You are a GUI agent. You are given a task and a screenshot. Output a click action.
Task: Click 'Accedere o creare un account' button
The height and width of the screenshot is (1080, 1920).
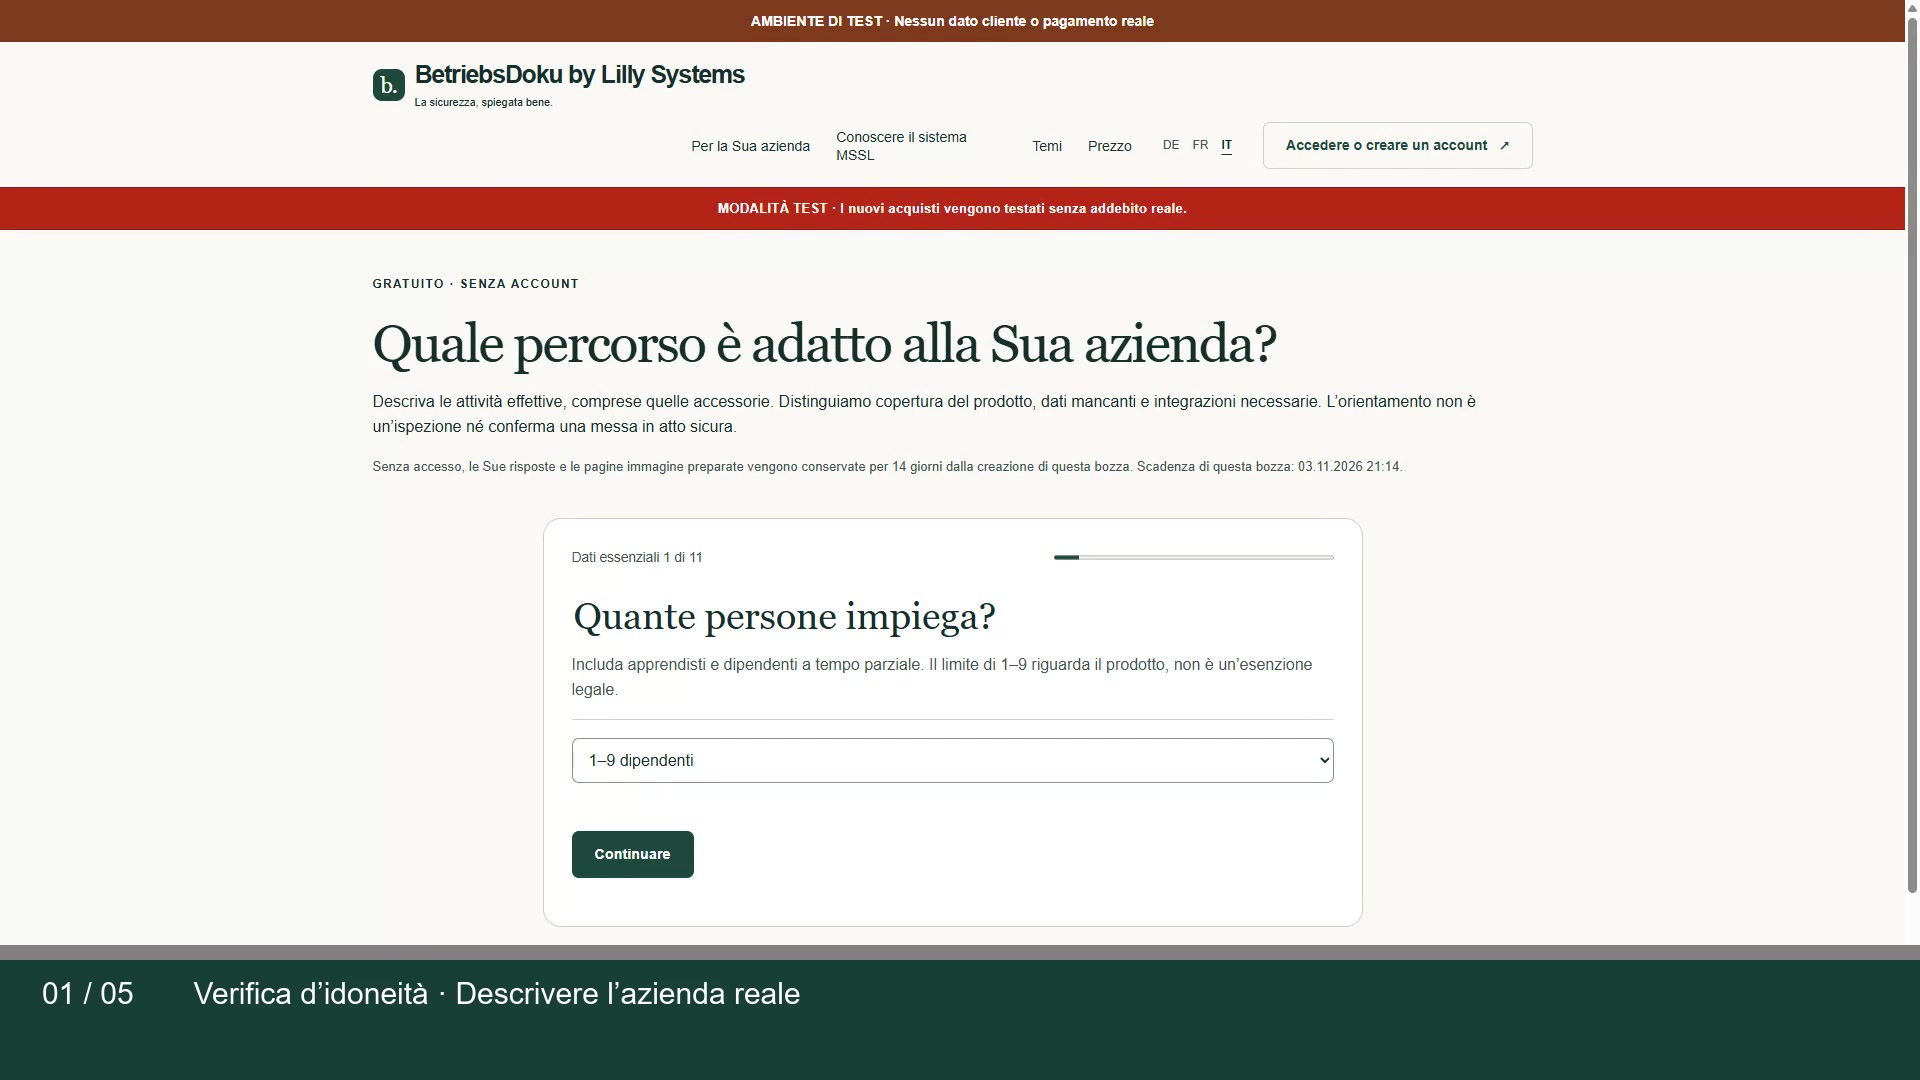click(1397, 145)
